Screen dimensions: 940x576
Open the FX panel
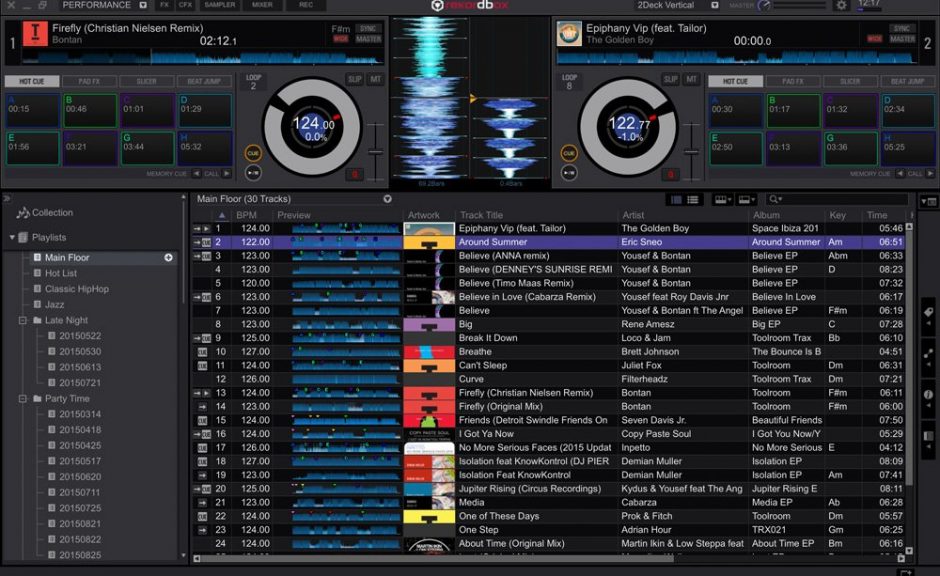pyautogui.click(x=165, y=5)
